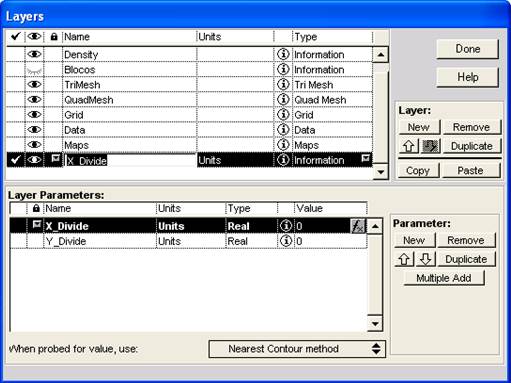
Task: Select the Grid layer name
Action: pos(74,115)
